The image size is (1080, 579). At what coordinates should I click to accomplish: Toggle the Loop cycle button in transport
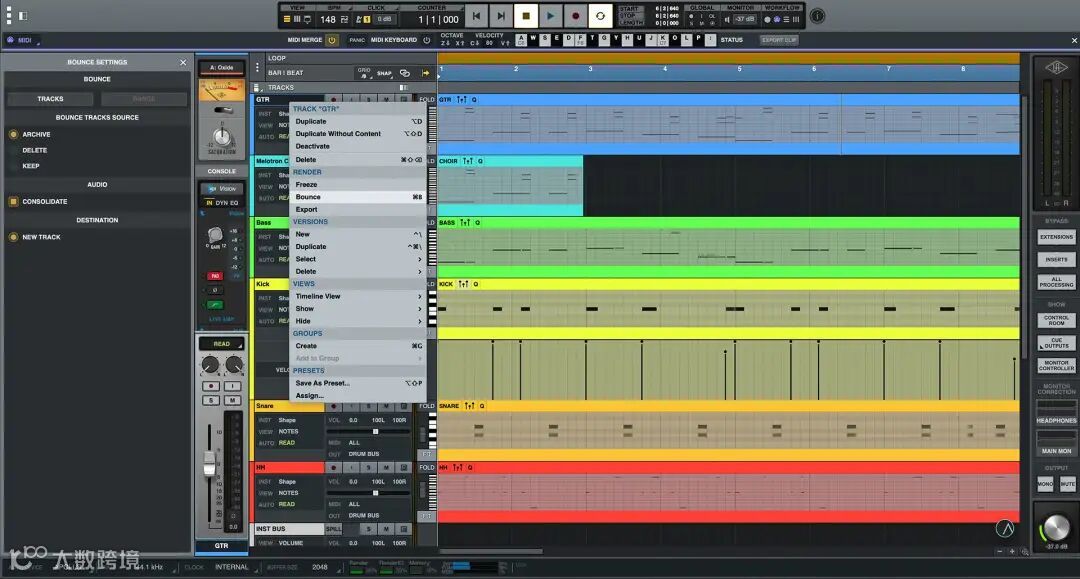[x=600, y=16]
